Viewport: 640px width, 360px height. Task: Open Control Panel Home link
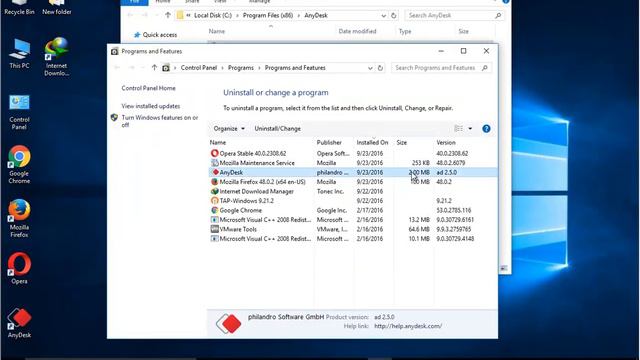coord(149,88)
